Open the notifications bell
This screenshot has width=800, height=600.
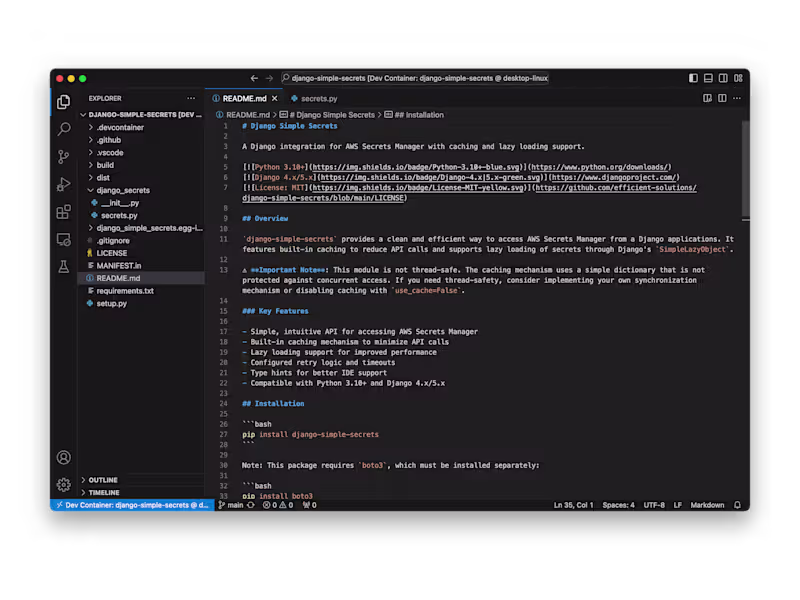(x=737, y=505)
